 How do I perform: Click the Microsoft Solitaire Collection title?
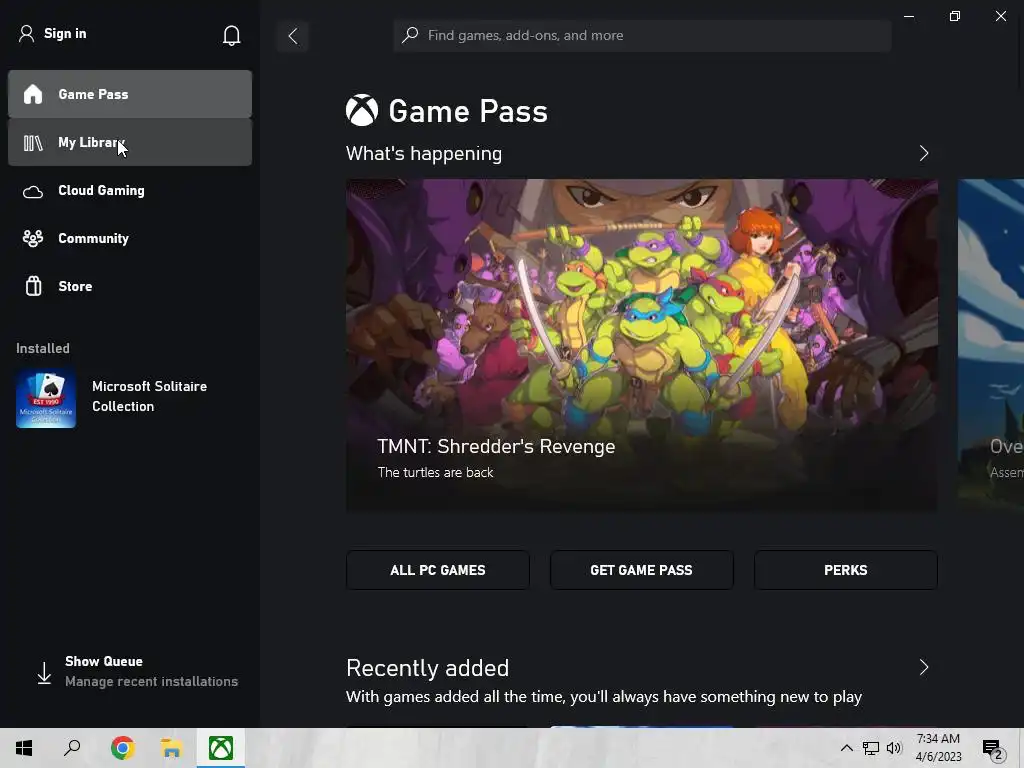pyautogui.click(x=150, y=396)
